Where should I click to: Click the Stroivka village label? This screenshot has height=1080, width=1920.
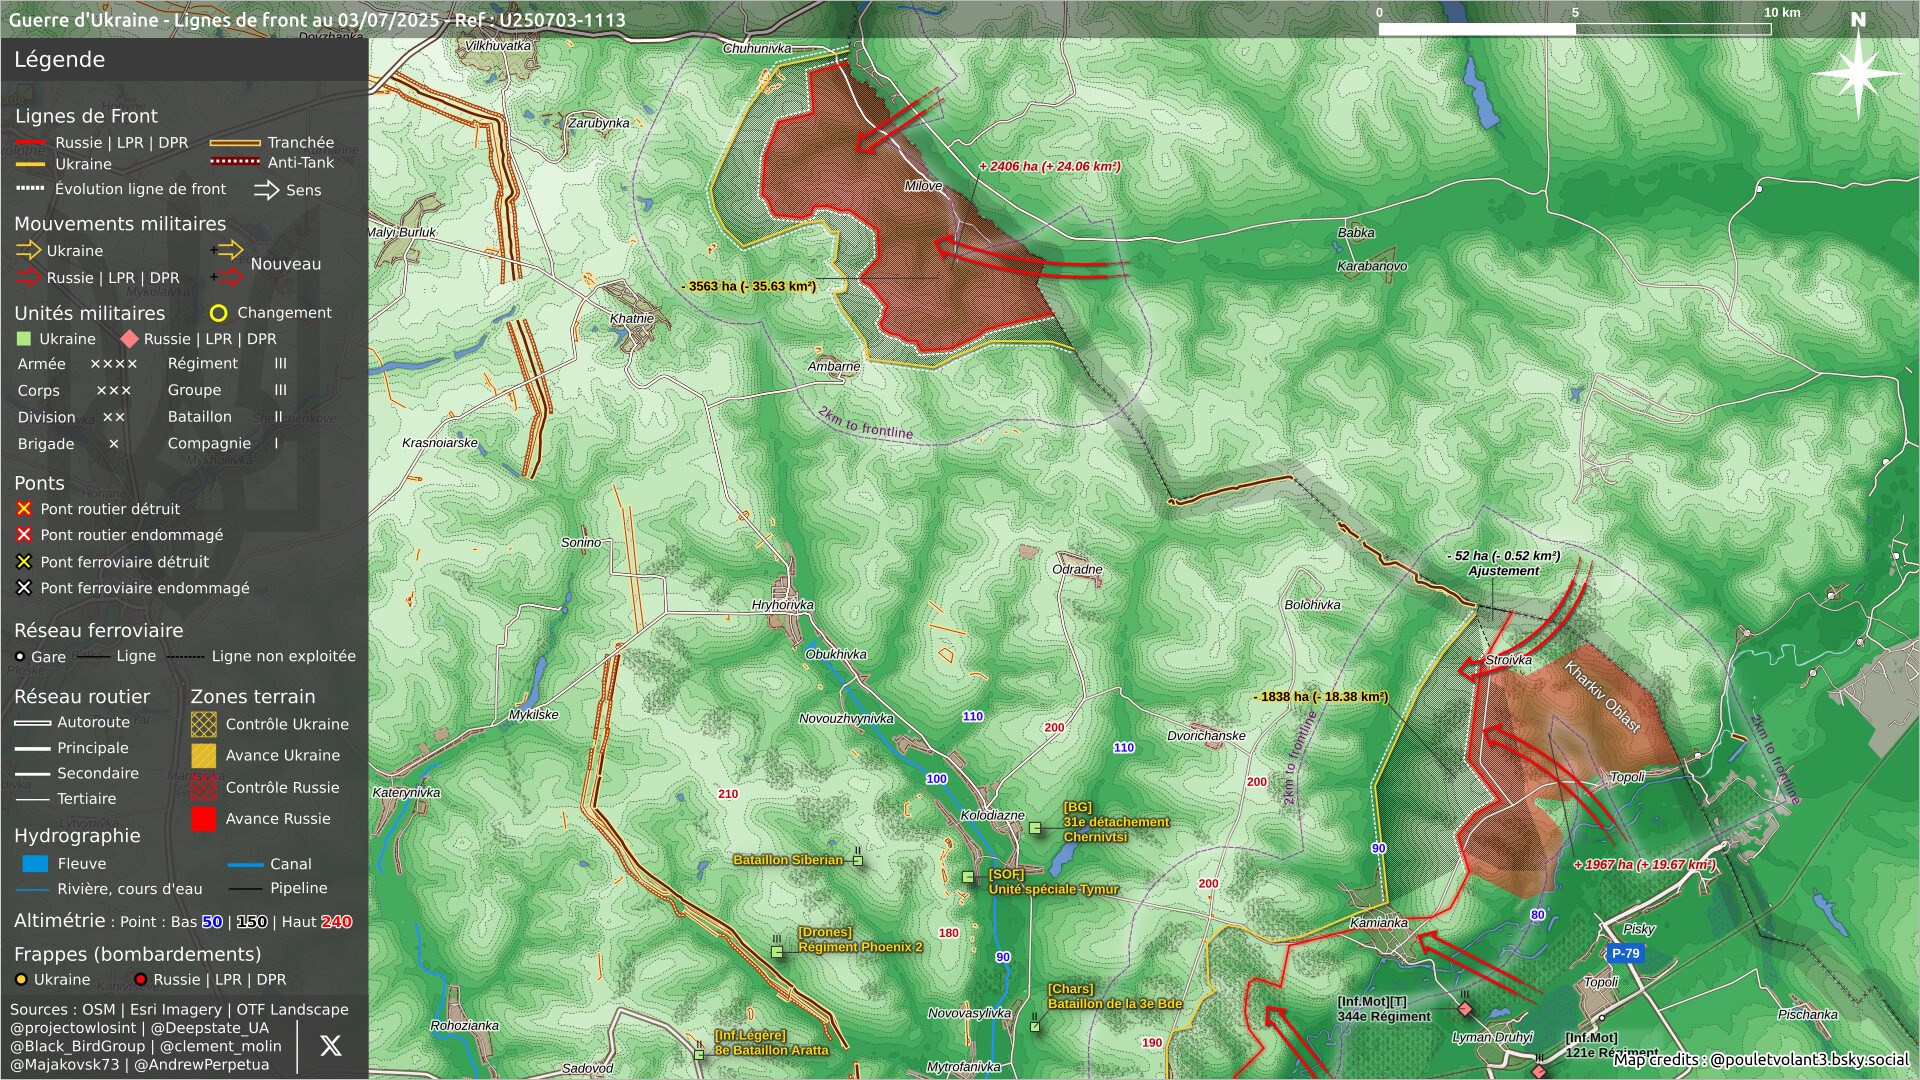[1509, 660]
